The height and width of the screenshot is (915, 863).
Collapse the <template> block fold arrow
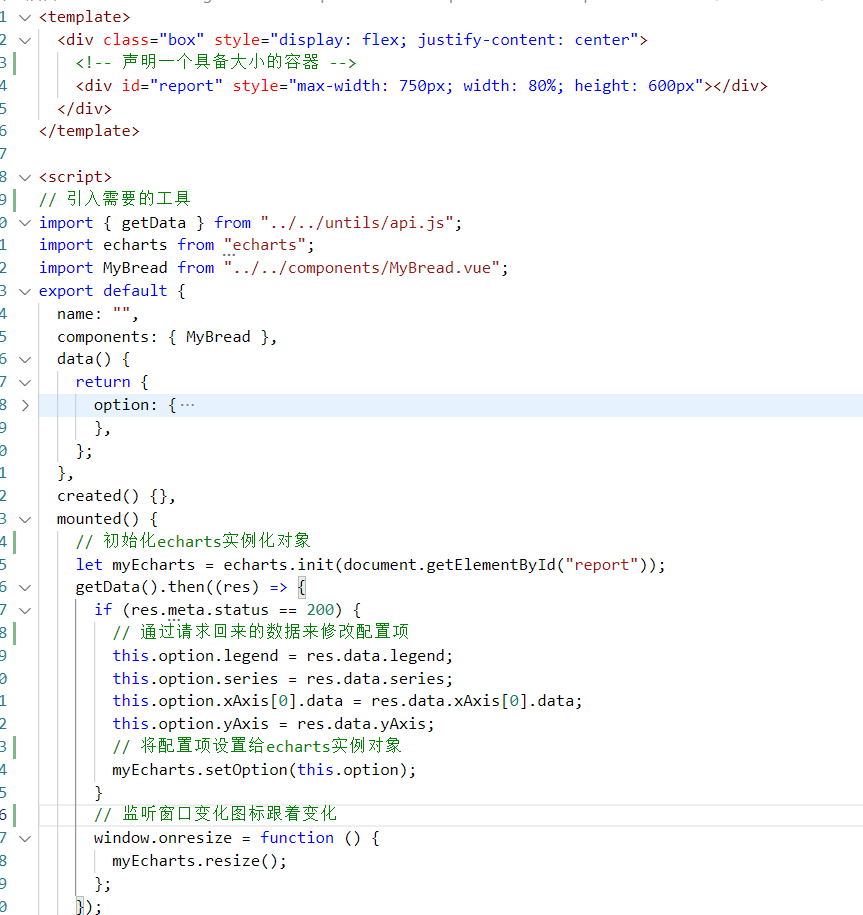[25, 17]
